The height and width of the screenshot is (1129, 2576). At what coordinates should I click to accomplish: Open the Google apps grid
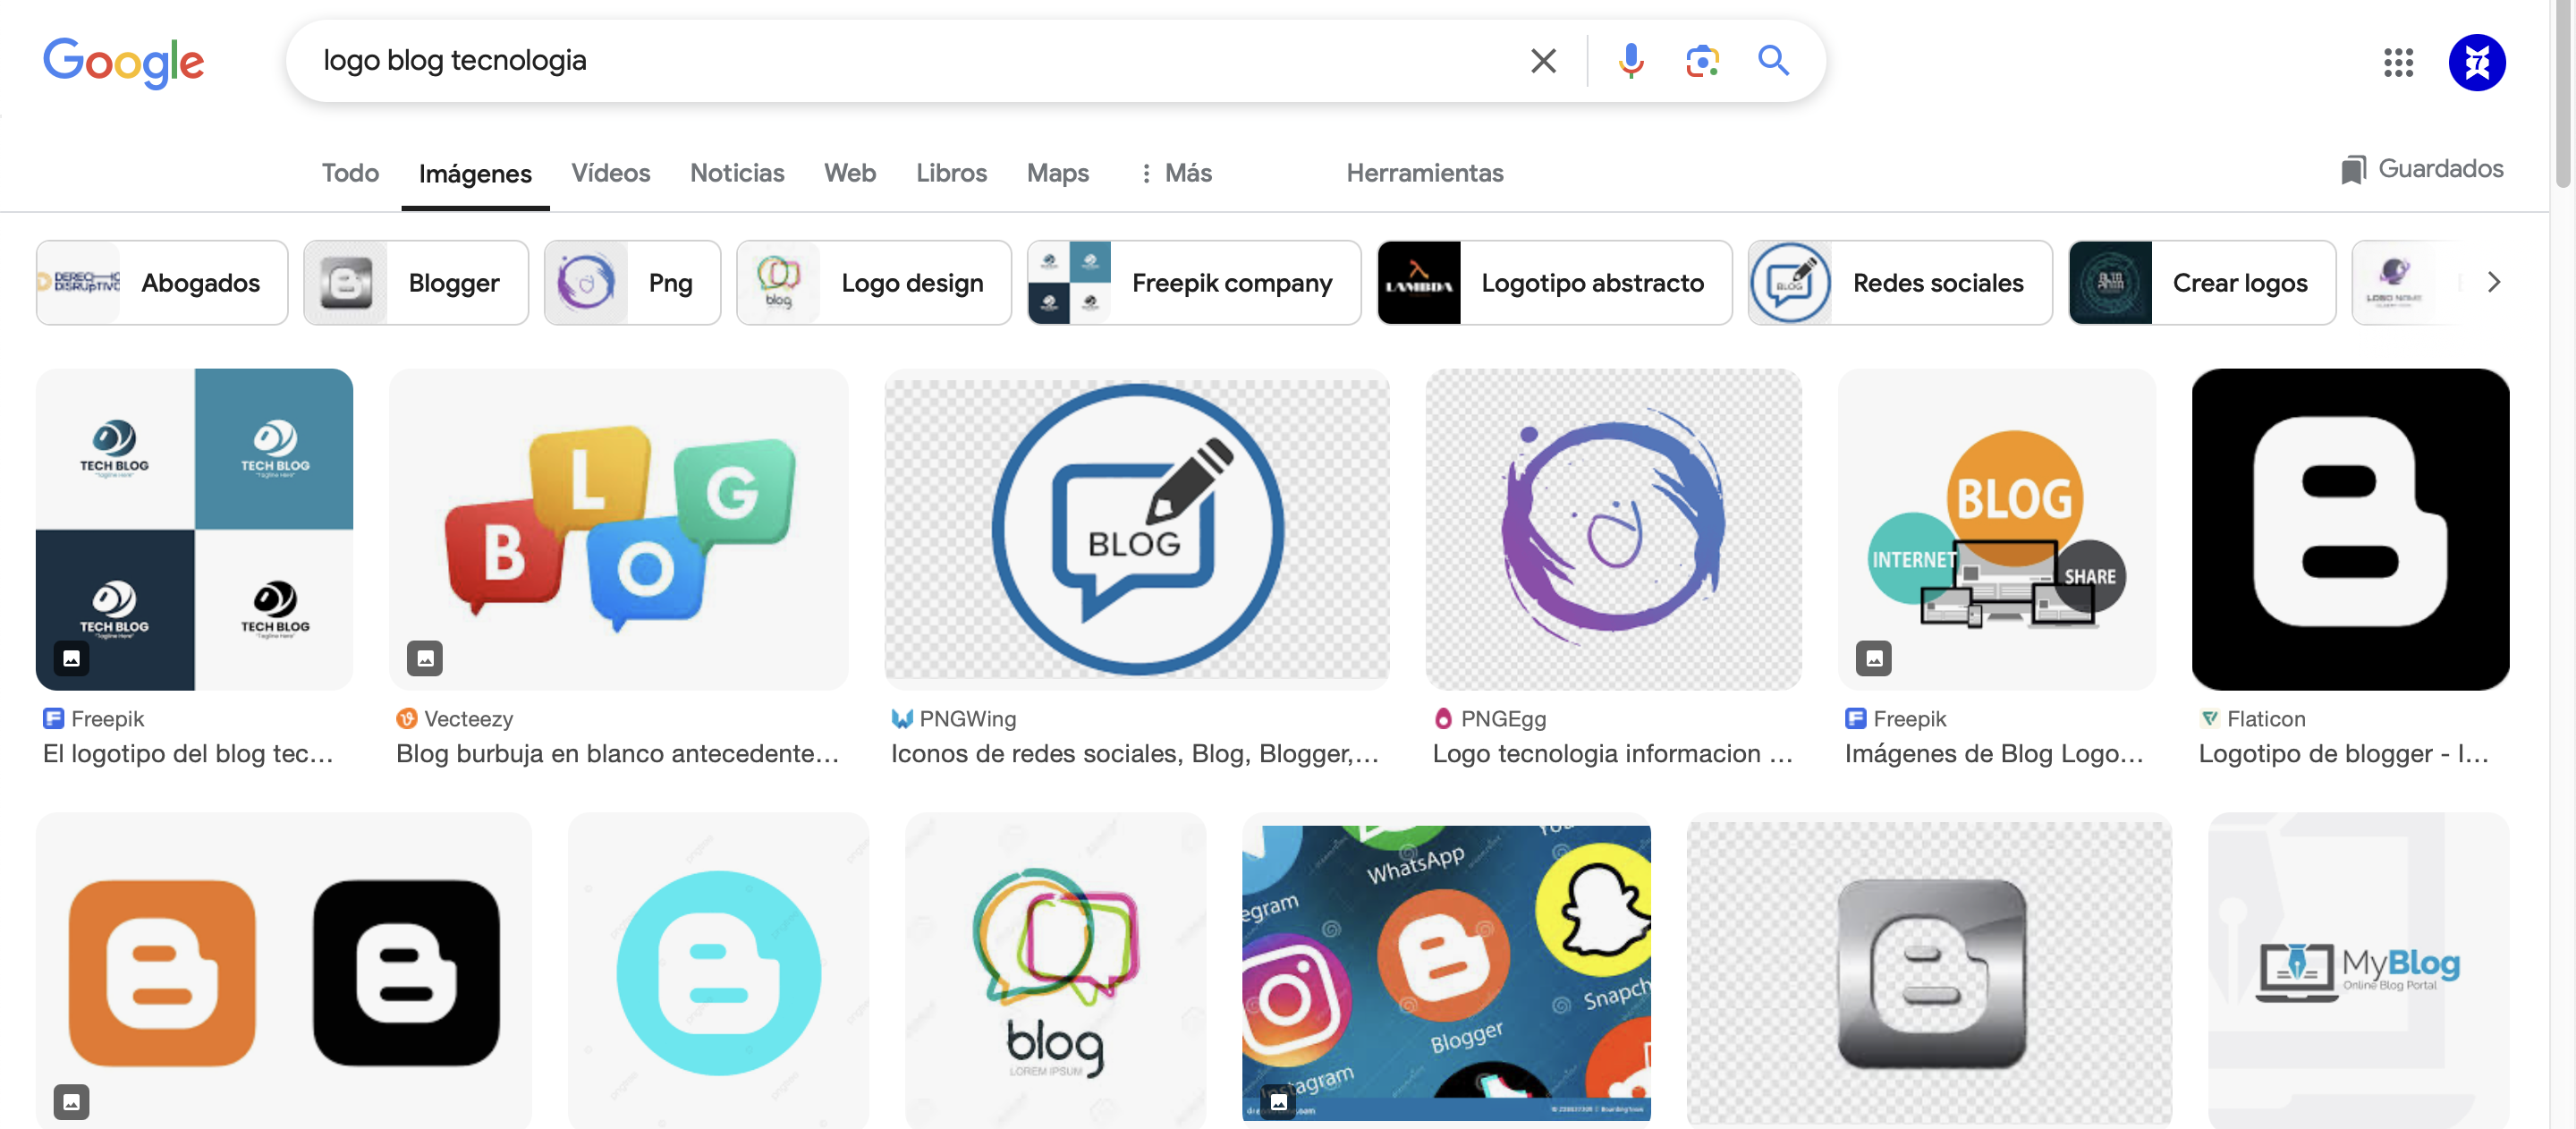point(2398,62)
